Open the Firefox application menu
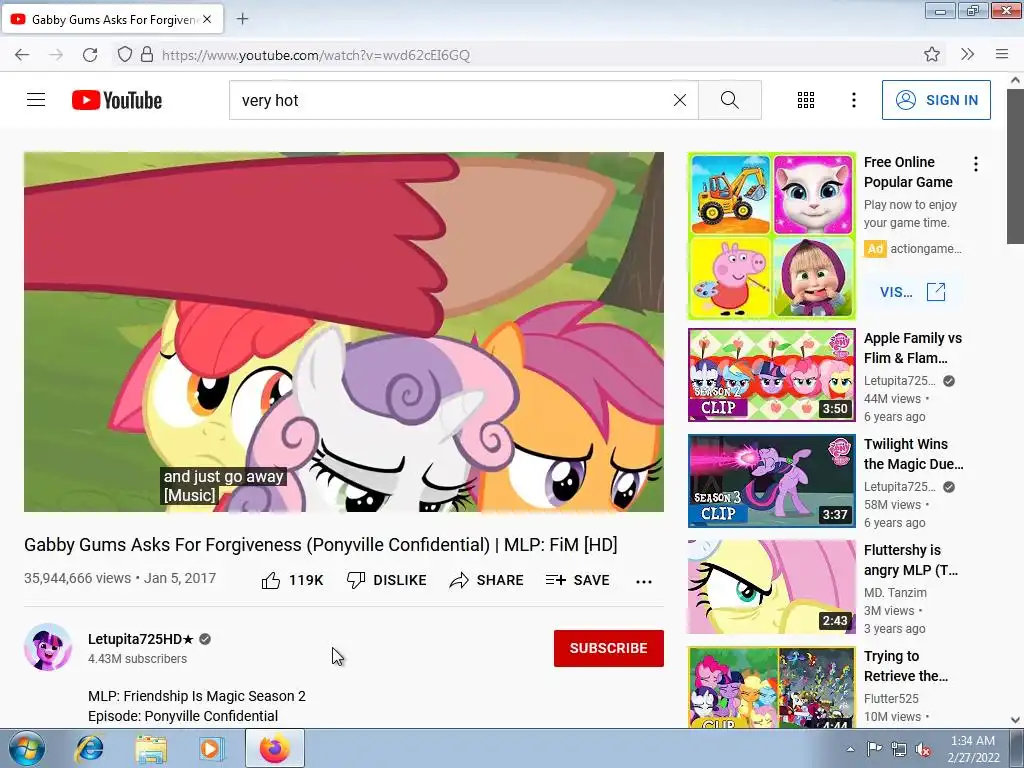Screen dimensions: 1024x768 1002,54
